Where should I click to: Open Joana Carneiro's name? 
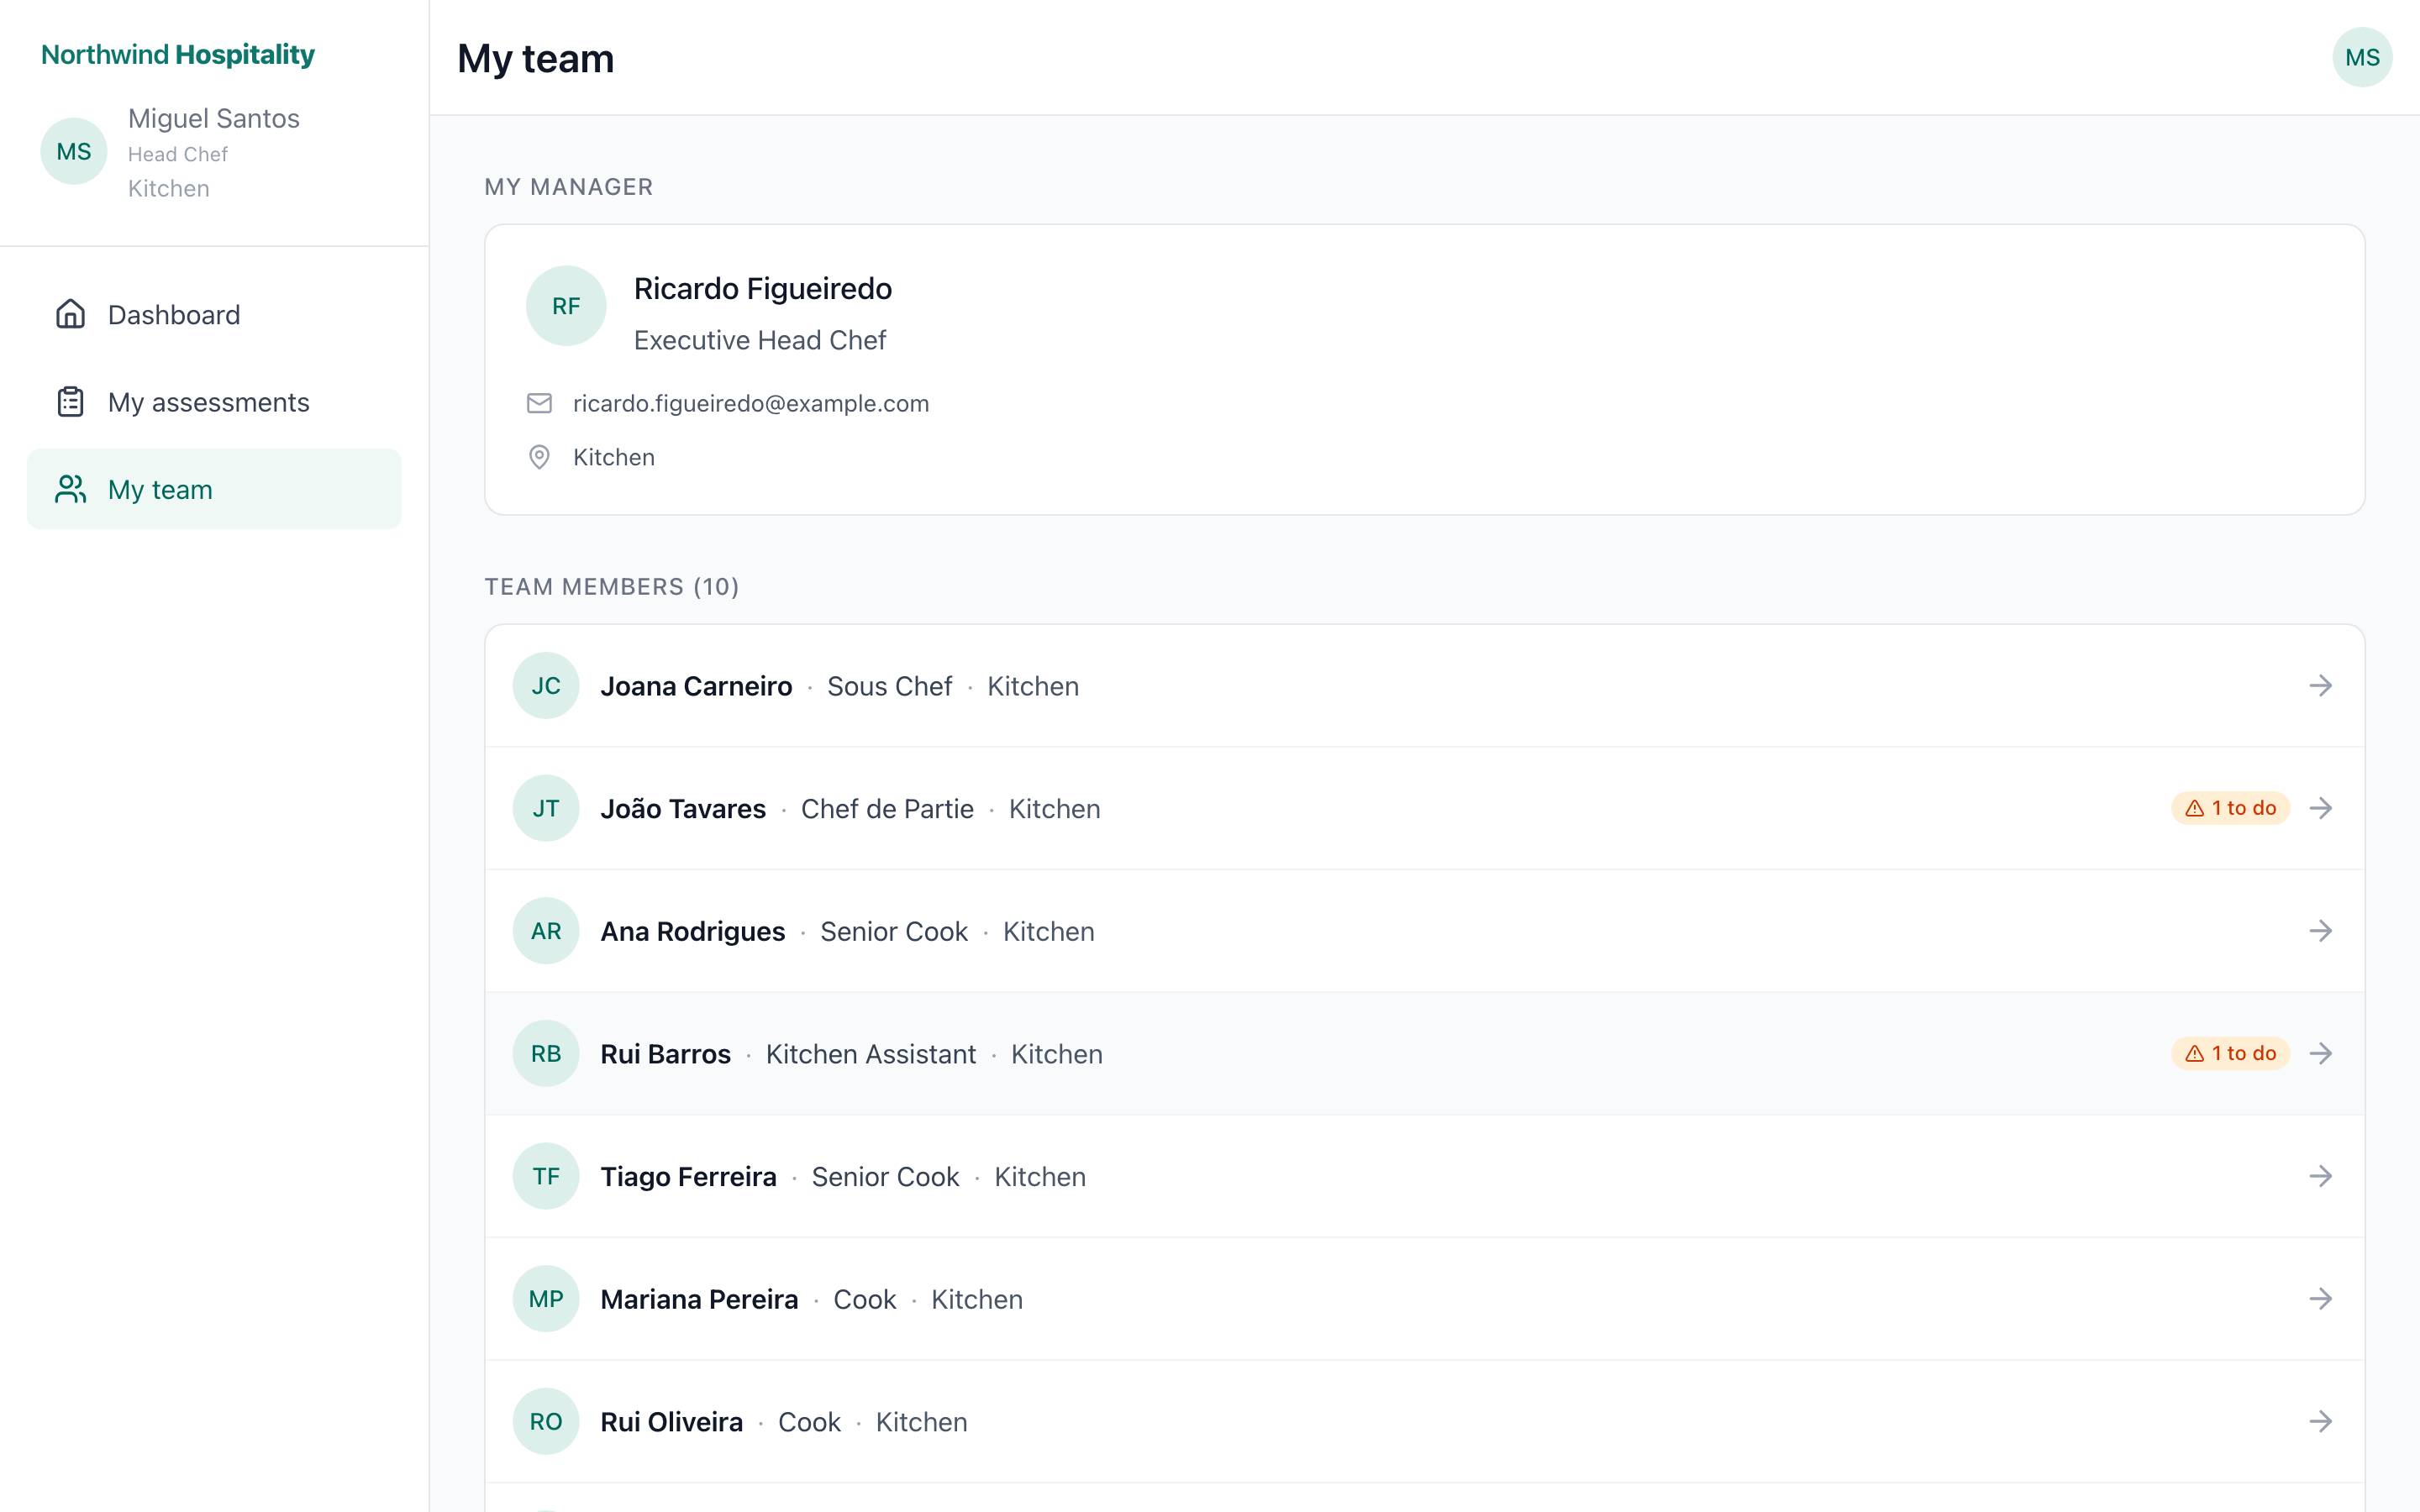[x=696, y=686]
